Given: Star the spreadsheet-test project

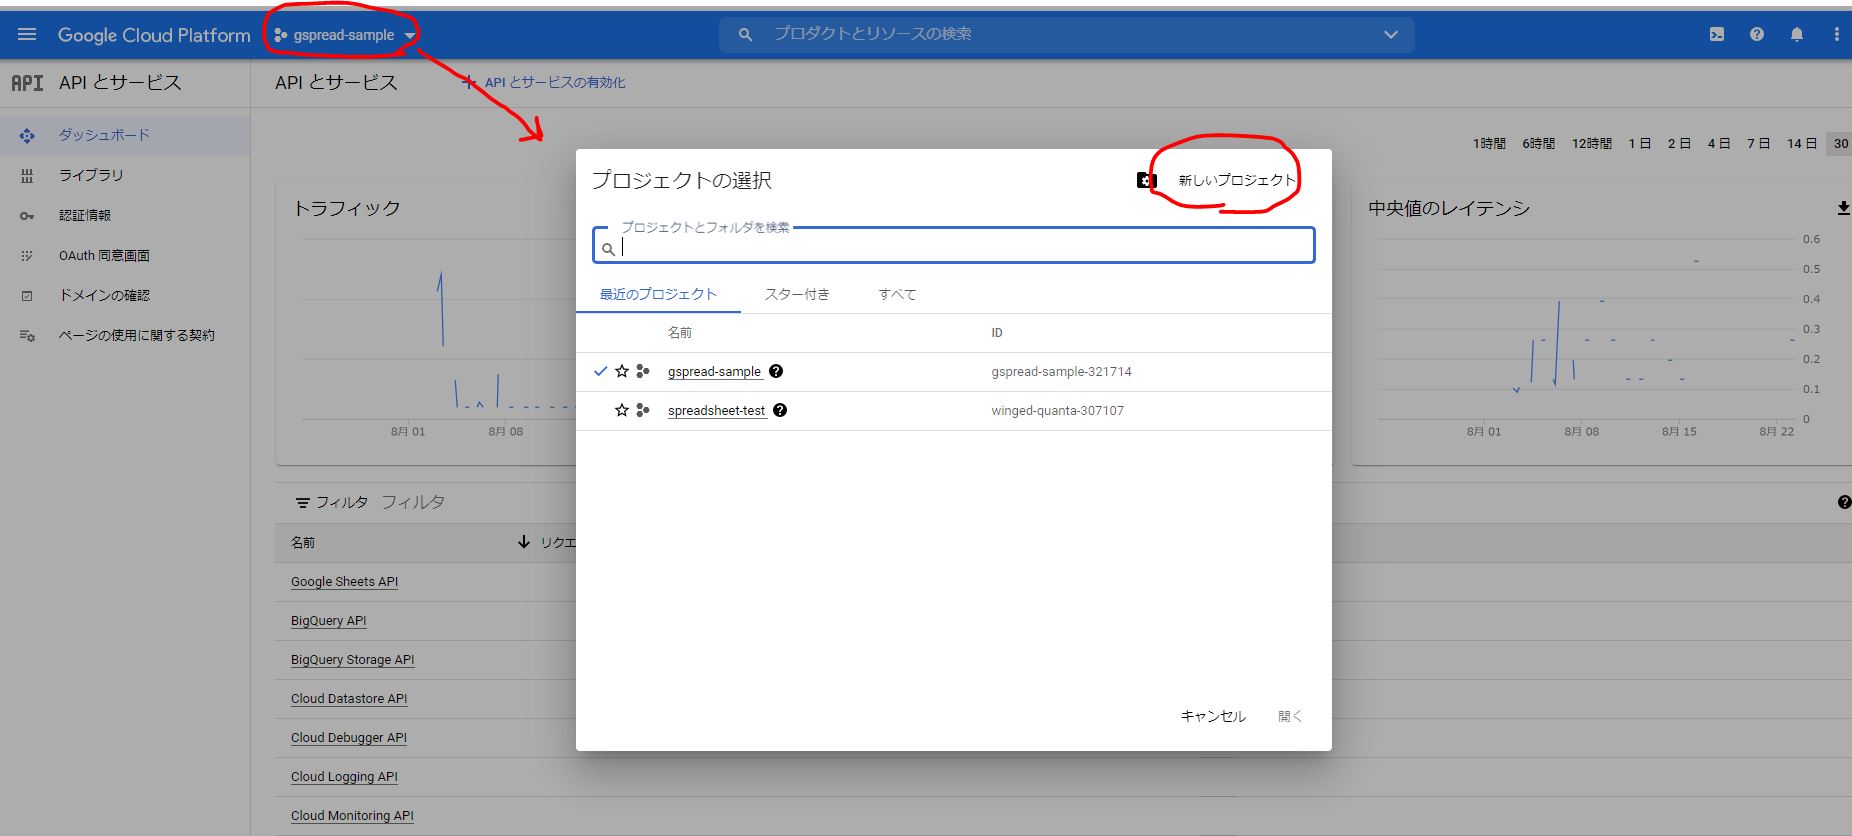Looking at the screenshot, I should (x=622, y=410).
